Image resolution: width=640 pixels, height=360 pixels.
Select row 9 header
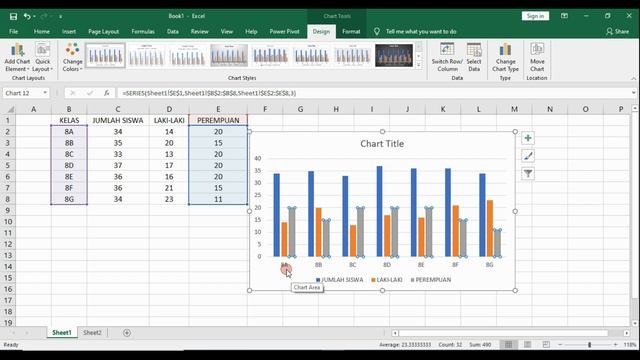click(x=8, y=211)
